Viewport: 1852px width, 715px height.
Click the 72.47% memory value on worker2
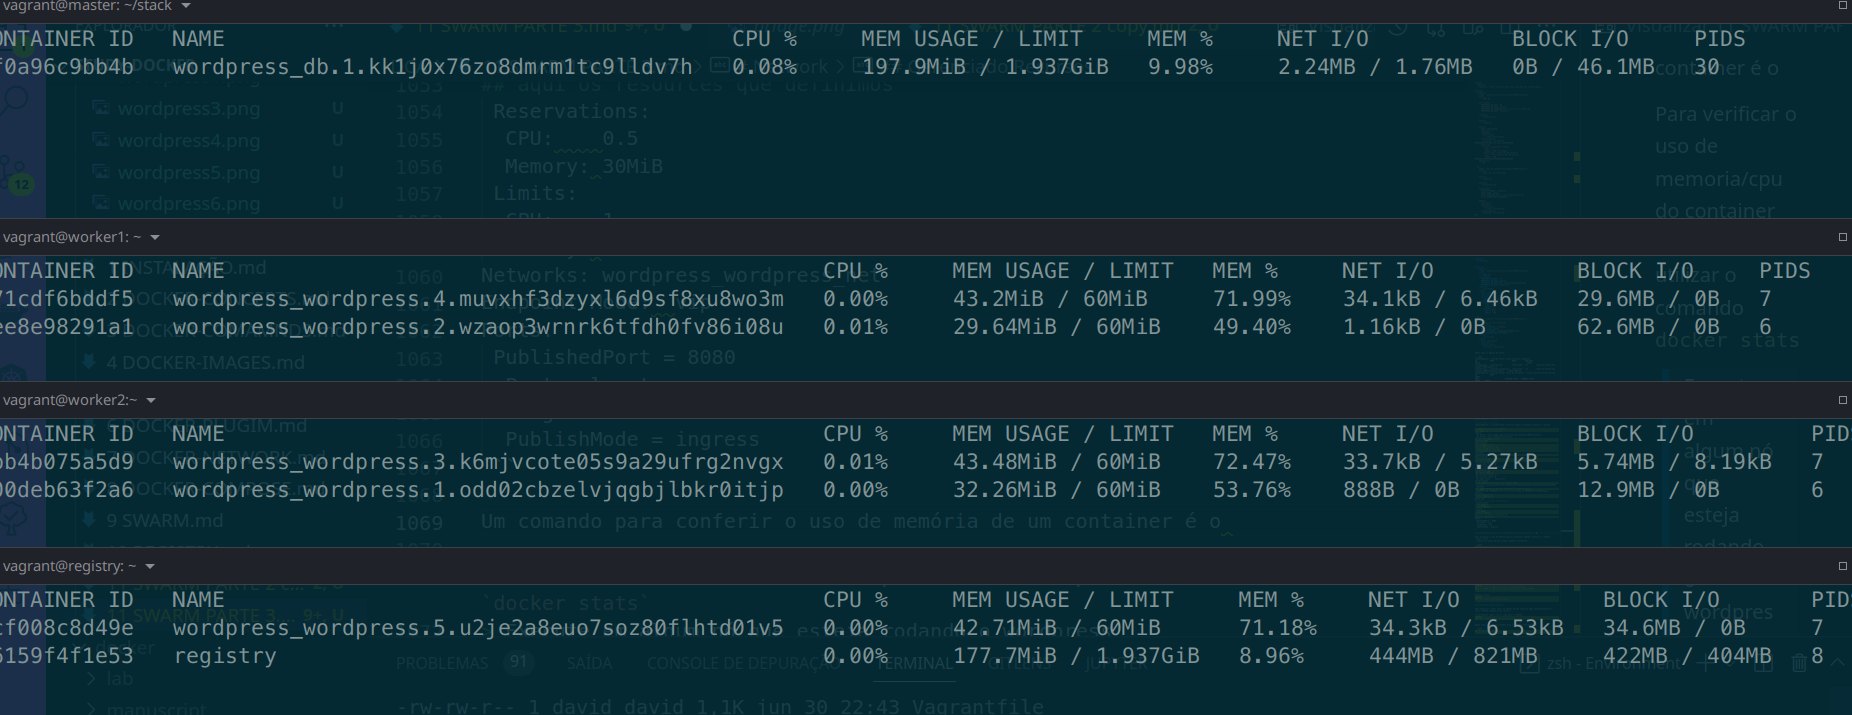(1251, 462)
